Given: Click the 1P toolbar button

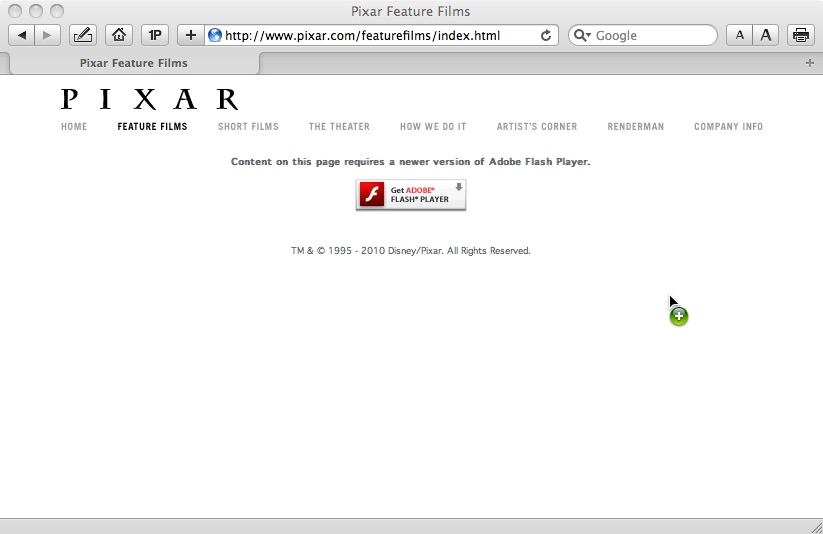Looking at the screenshot, I should click(x=155, y=35).
